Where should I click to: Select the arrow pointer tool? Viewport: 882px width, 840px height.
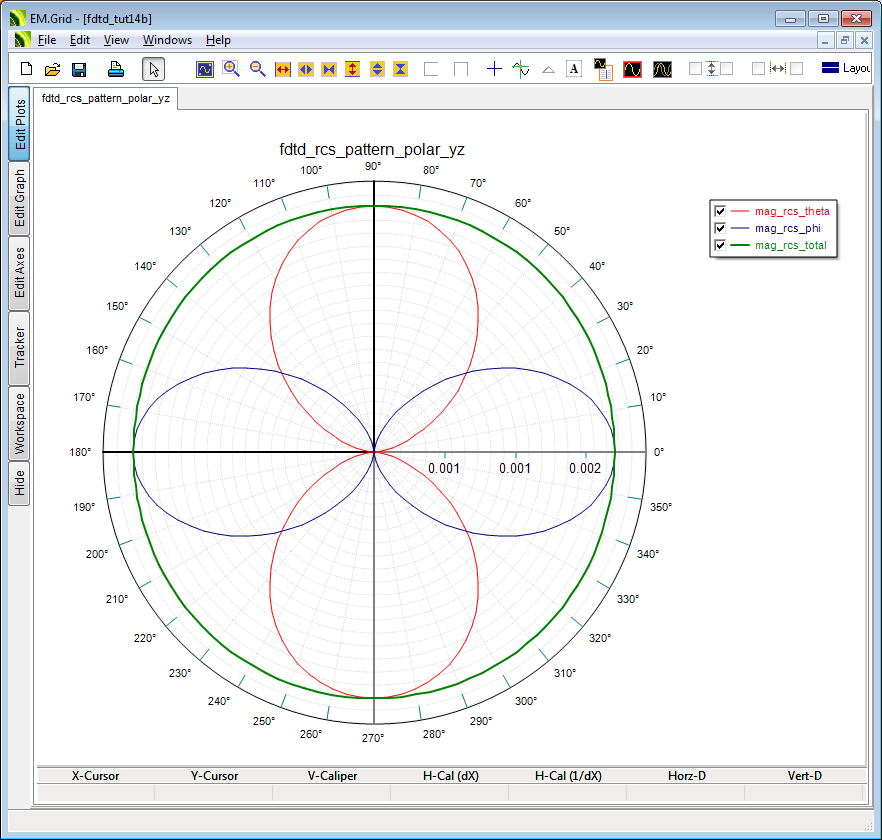(153, 69)
